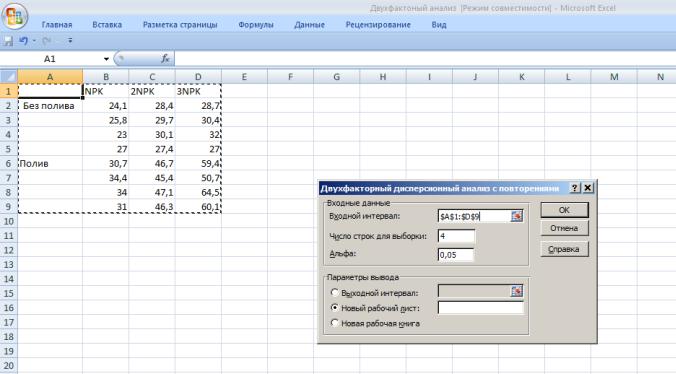Click the Справка button
The image size is (676, 374).
pos(564,249)
